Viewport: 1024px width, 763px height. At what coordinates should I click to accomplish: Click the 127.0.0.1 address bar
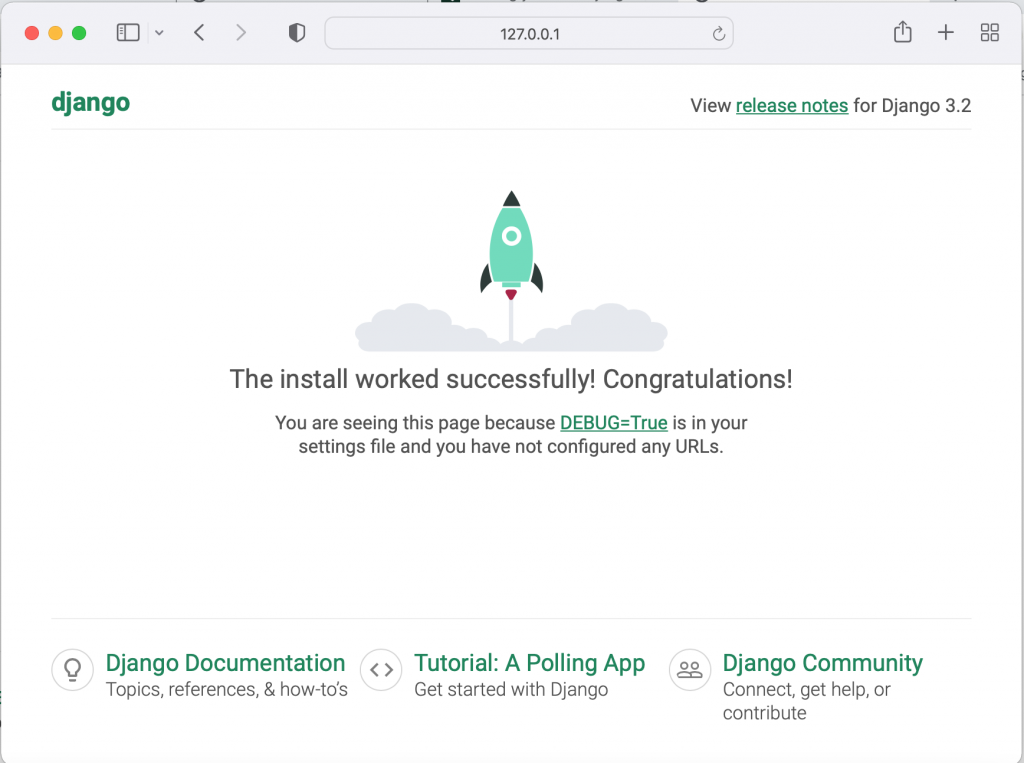click(x=529, y=33)
